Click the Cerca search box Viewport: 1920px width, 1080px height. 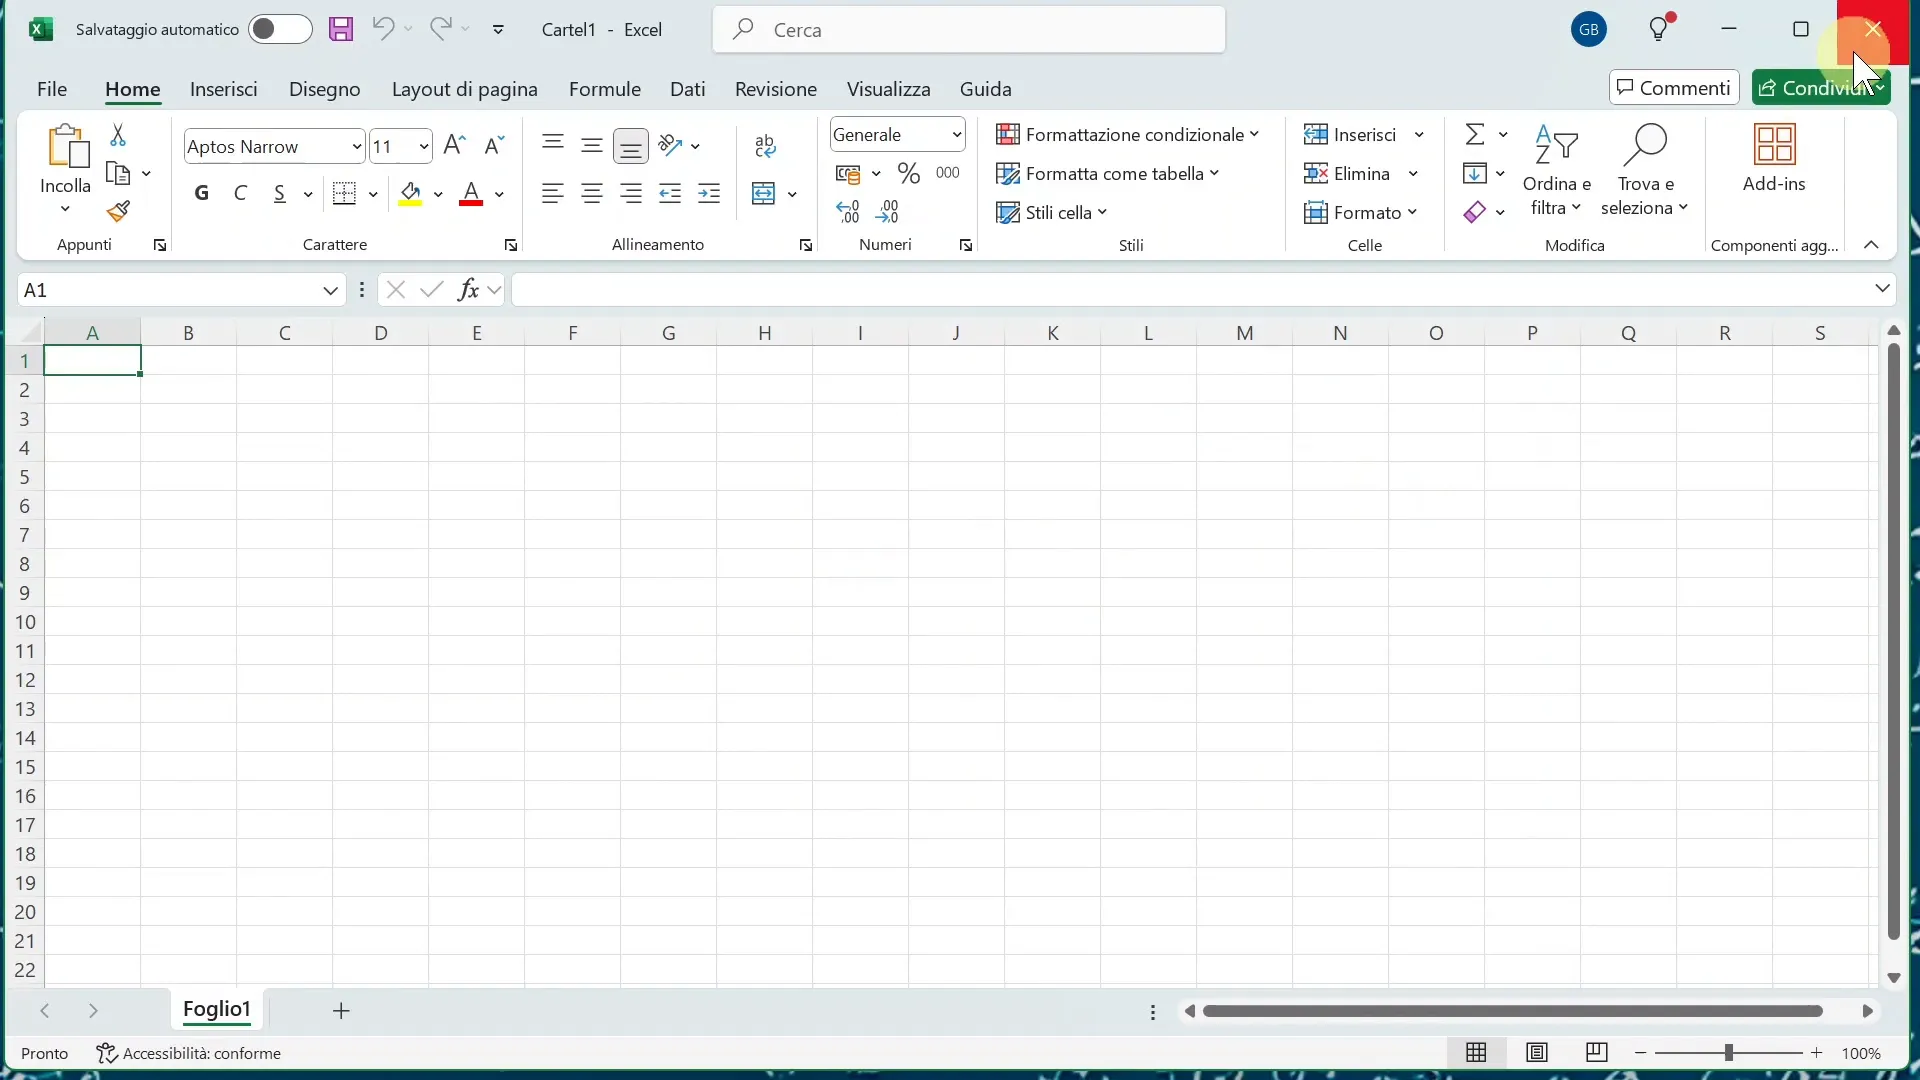point(969,30)
